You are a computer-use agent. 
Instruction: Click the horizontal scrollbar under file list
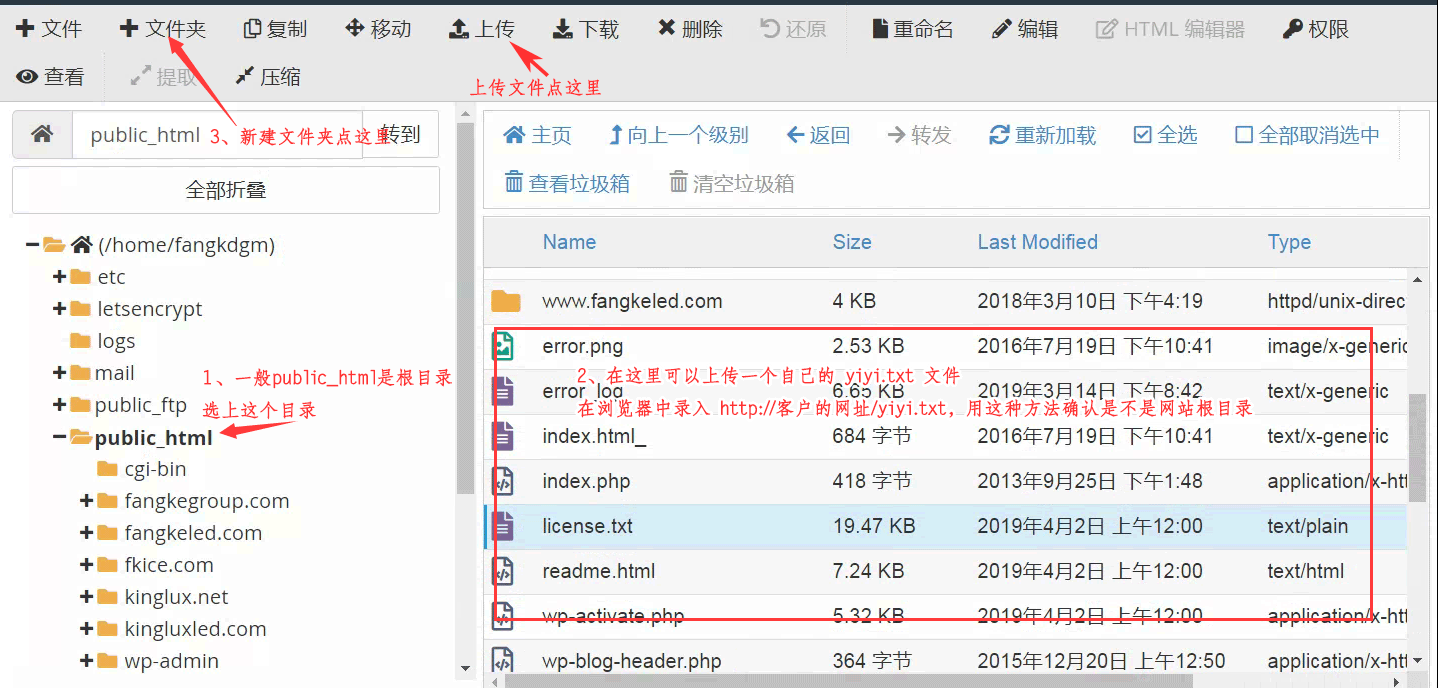point(900,681)
